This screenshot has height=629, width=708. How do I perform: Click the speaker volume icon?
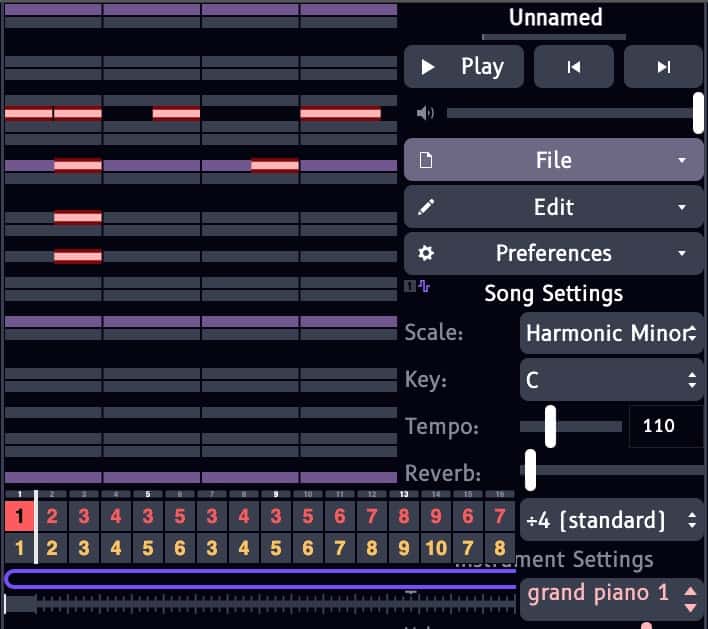425,113
